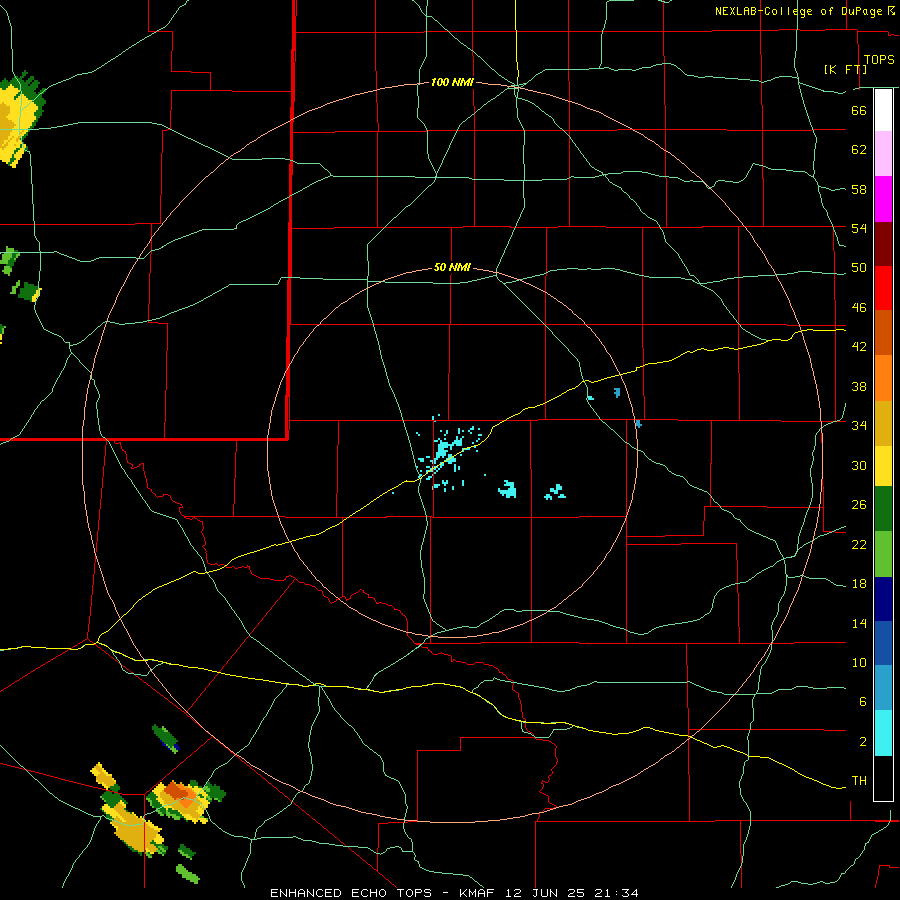Viewport: 900px width, 900px height.
Task: Click the yellow storm echo at northwest edge
Action: point(18,119)
